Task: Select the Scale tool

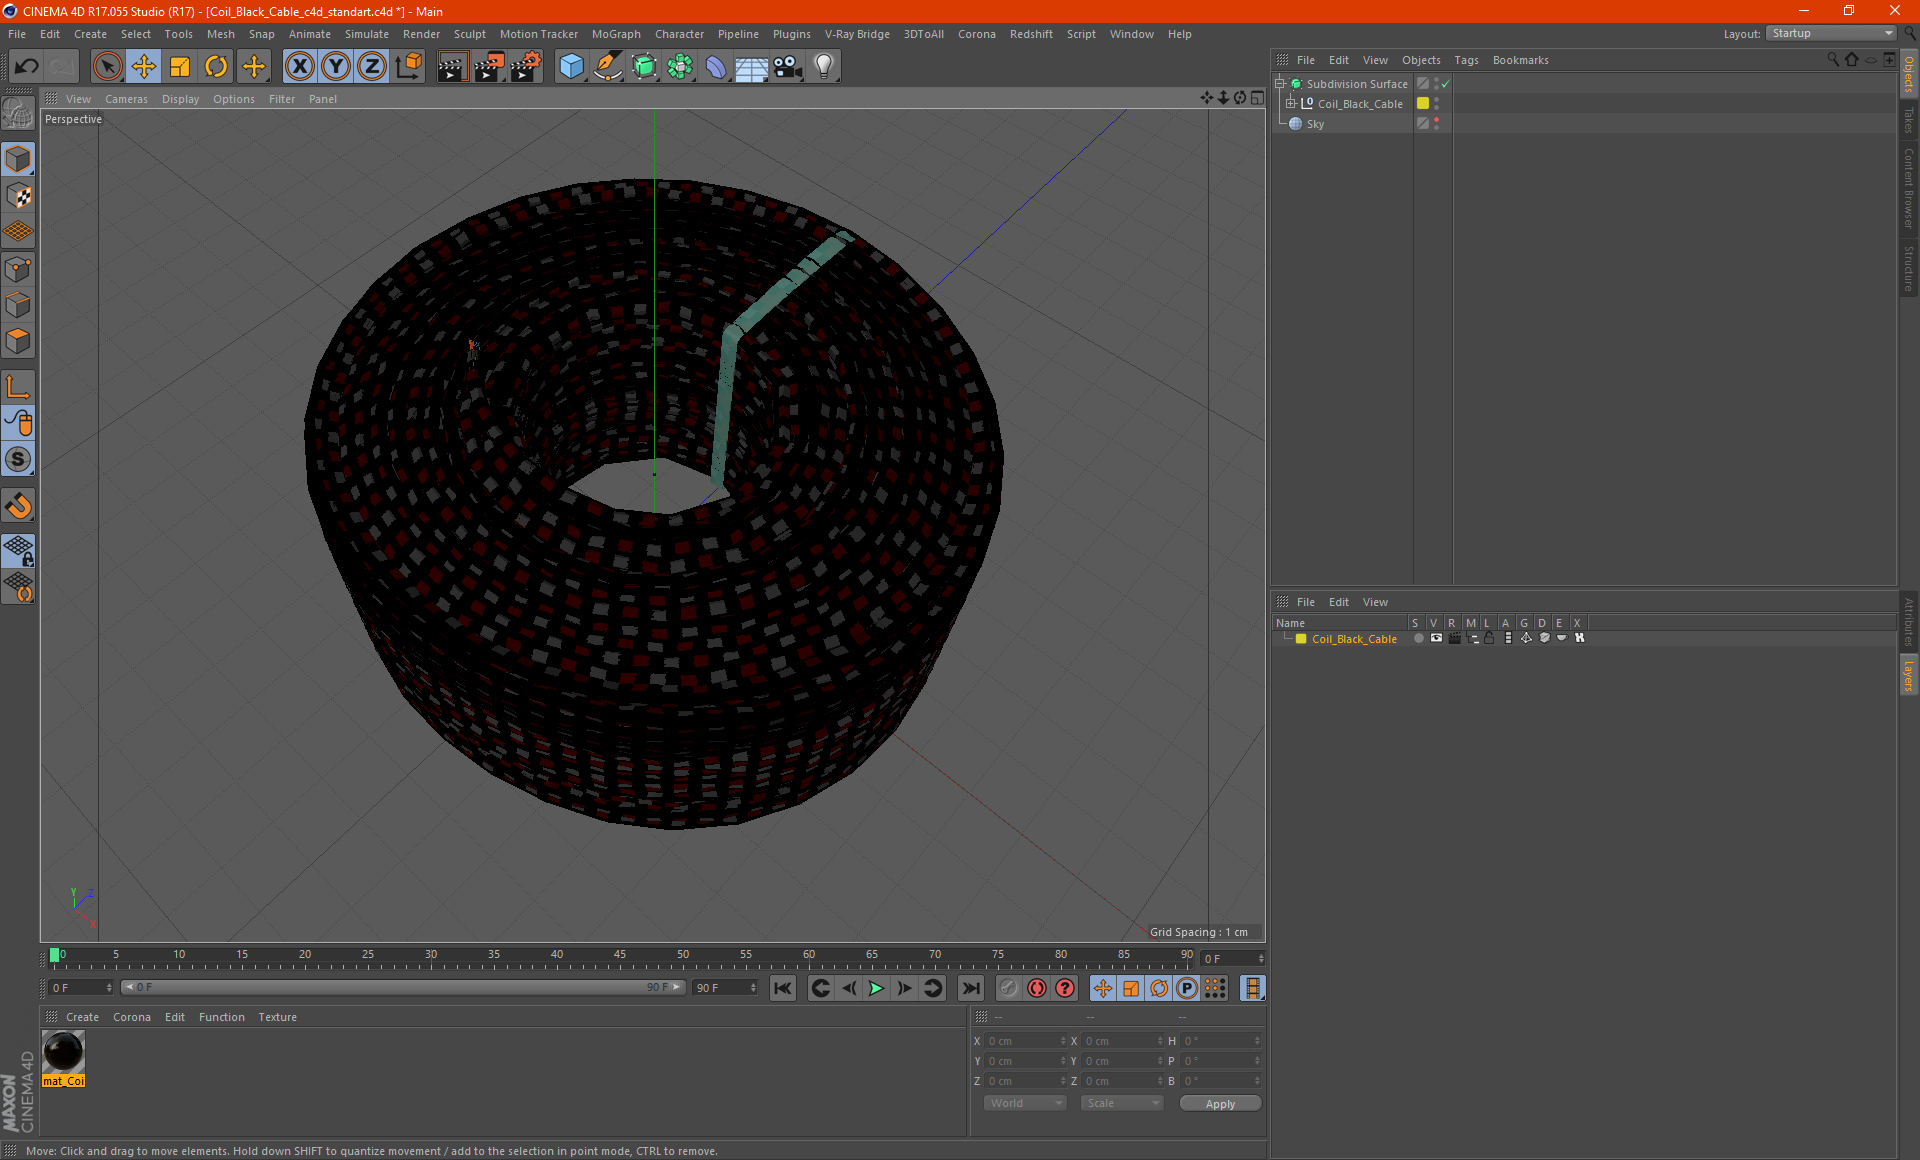Action: click(x=180, y=67)
